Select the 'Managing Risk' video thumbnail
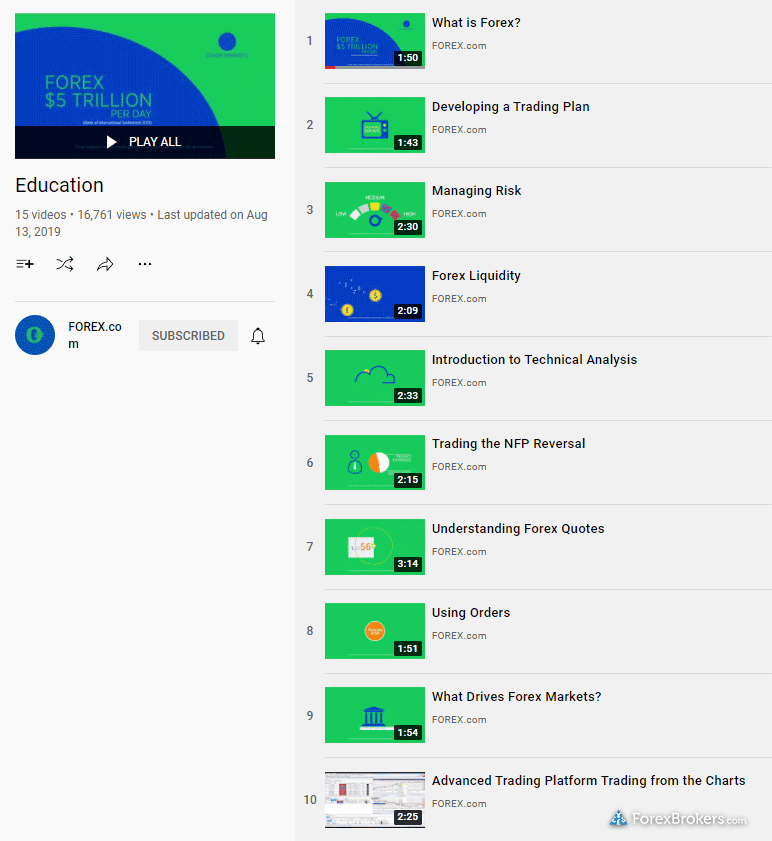Viewport: 772px width, 841px height. pos(375,209)
